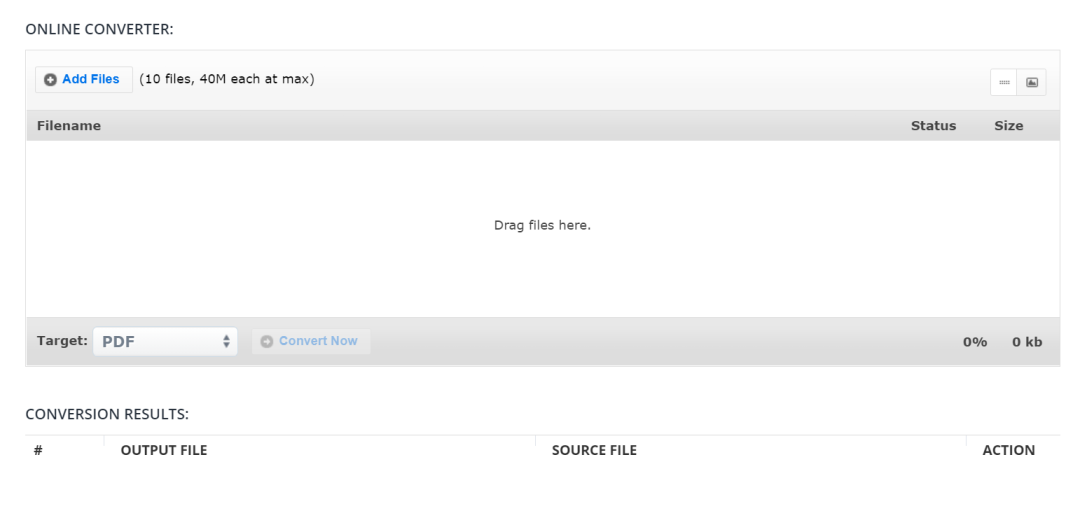Click the # column in conversion results
Screen dimensions: 1080x525
click(38, 450)
